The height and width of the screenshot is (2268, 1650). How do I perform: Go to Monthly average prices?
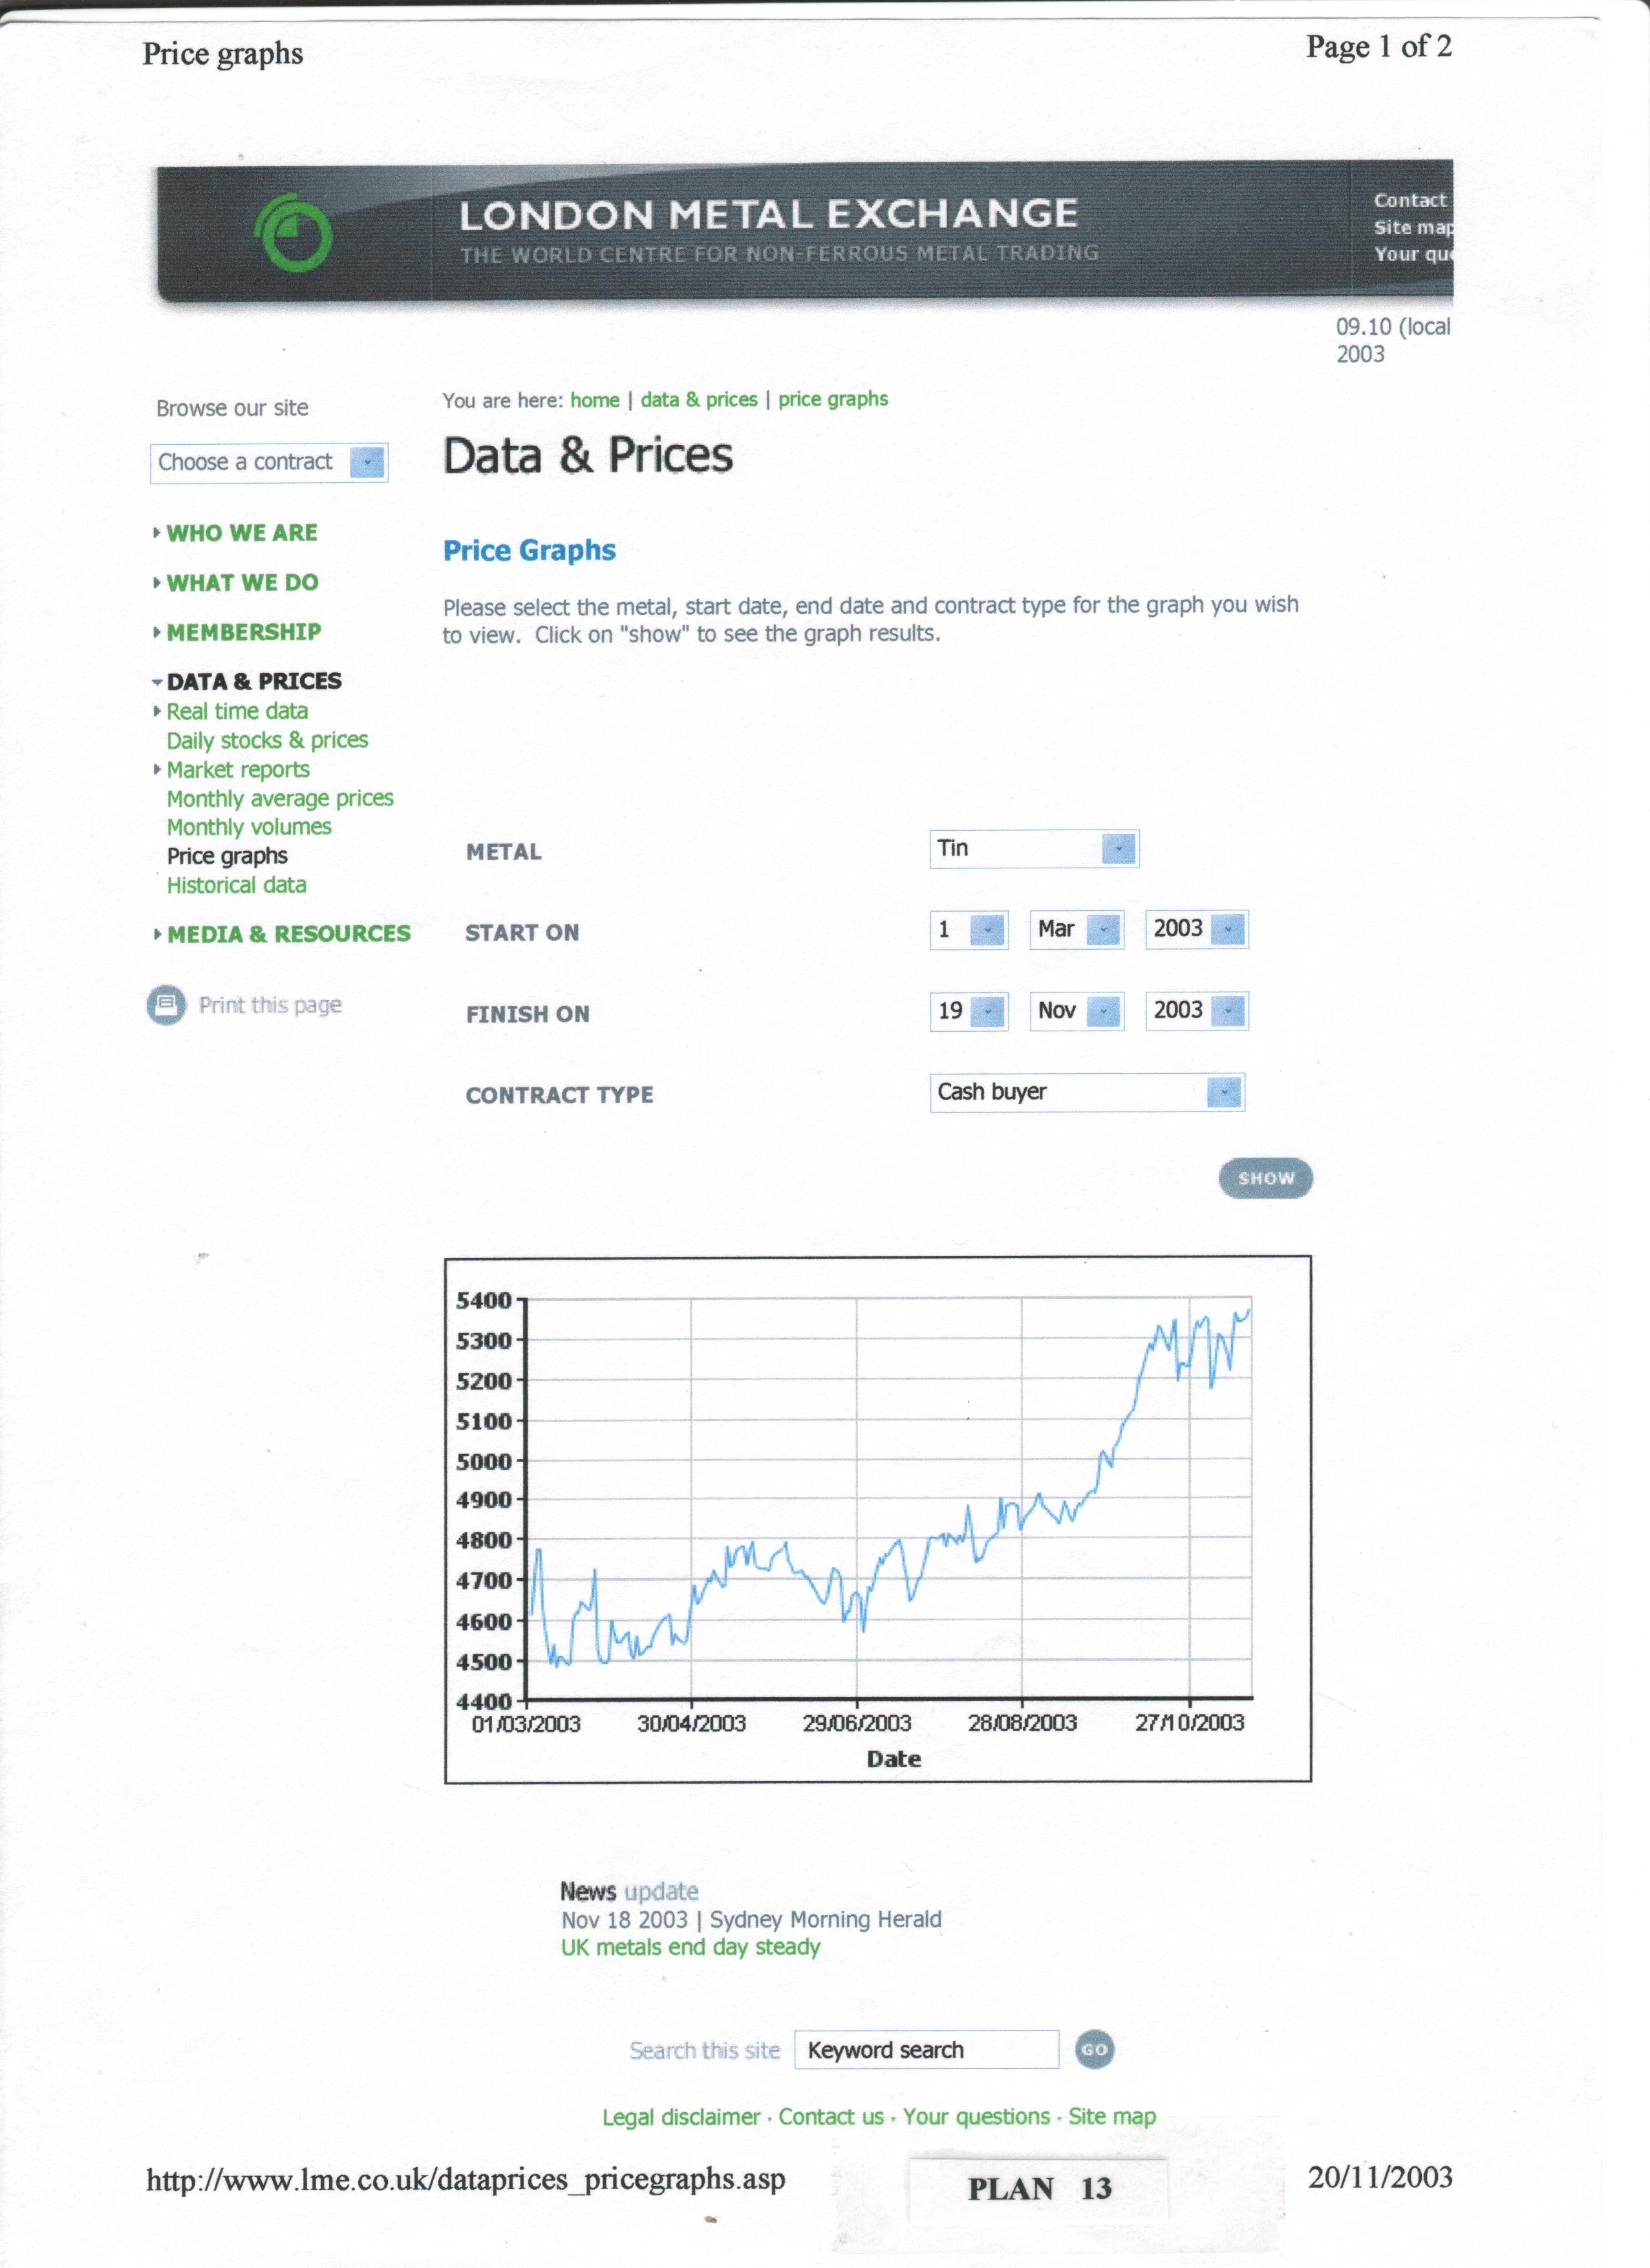click(x=280, y=798)
